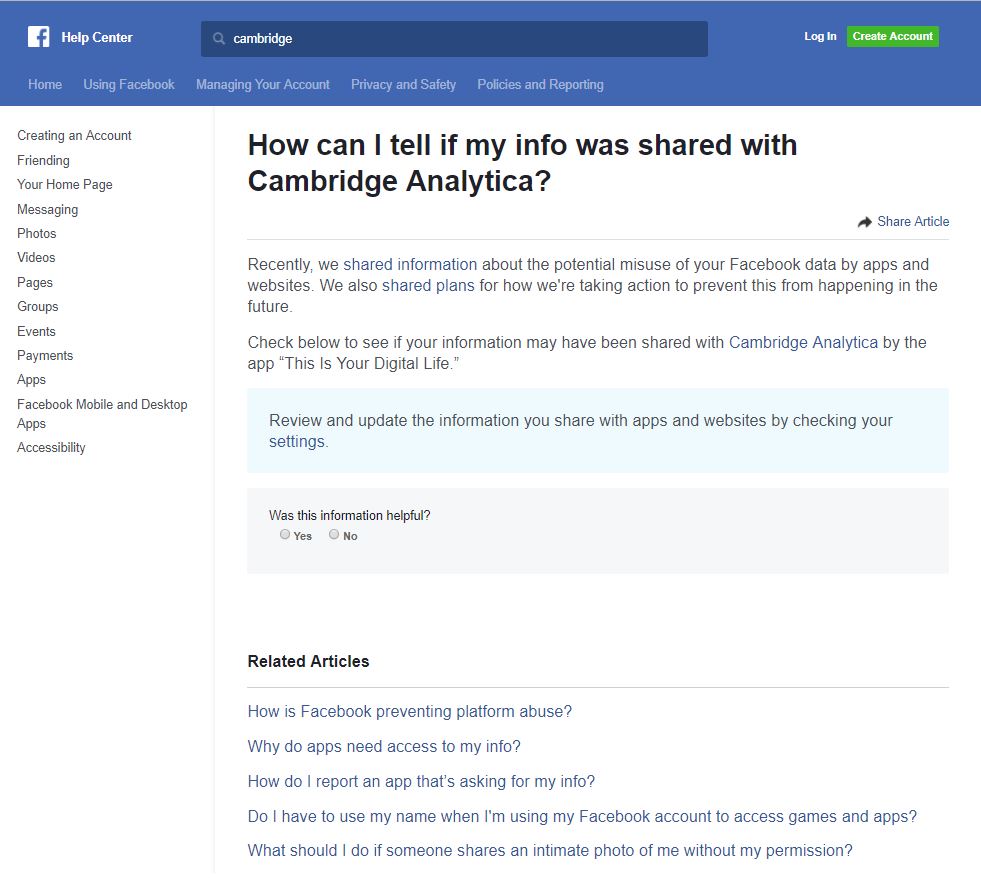Follow the Cambridge Analytica link in paragraph
981x888 pixels.
tap(803, 342)
